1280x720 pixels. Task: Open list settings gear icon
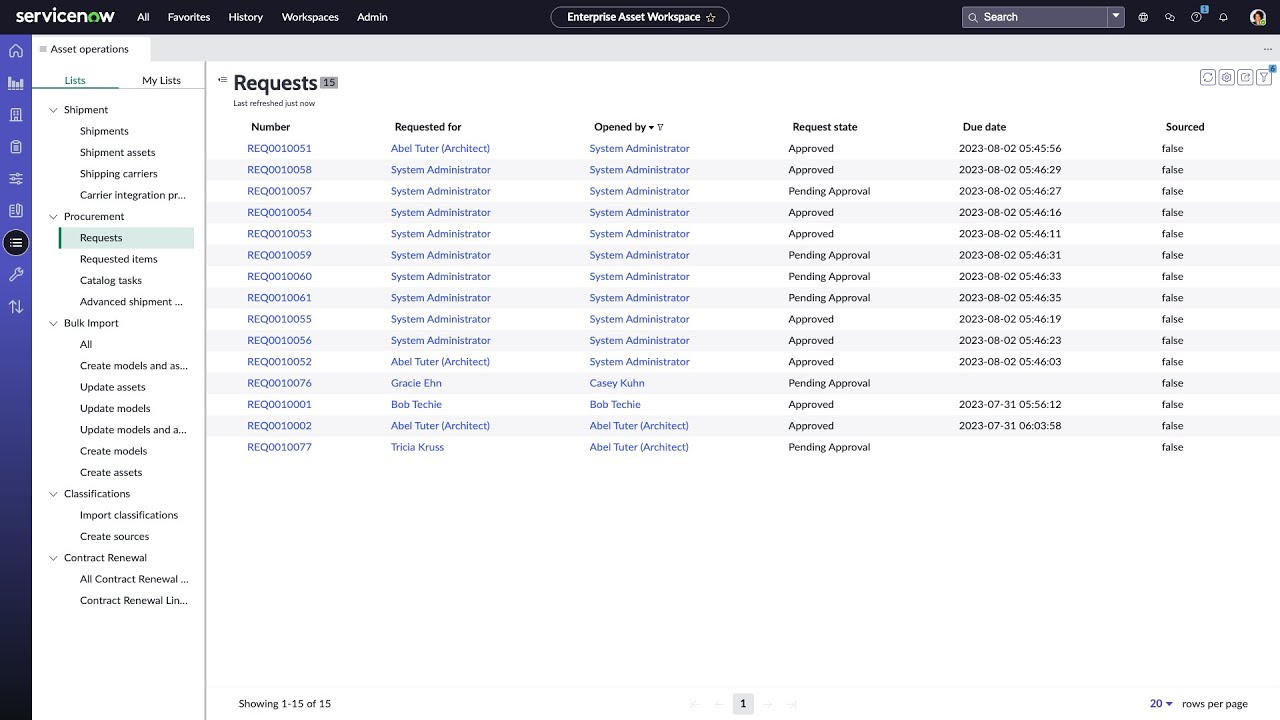[x=1227, y=77]
